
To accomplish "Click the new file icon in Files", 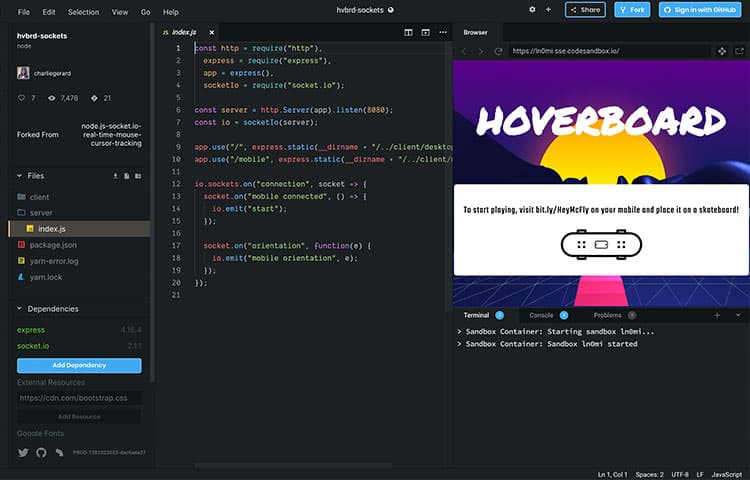I will pyautogui.click(x=126, y=176).
